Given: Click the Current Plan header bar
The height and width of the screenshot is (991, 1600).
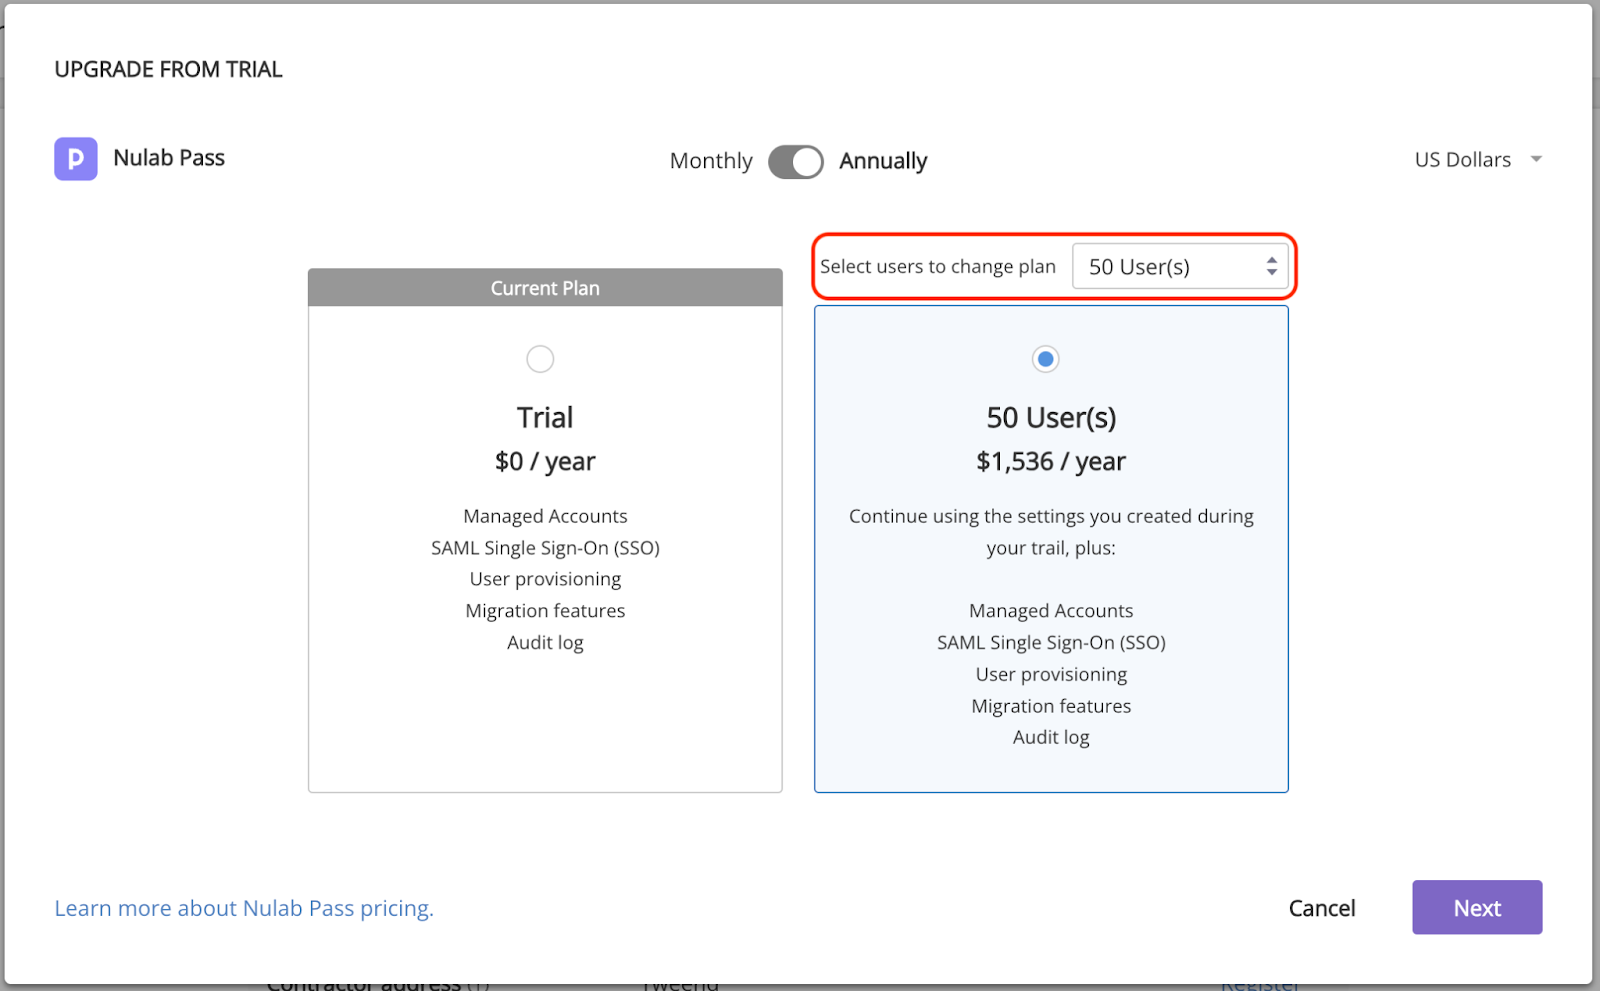Looking at the screenshot, I should 545,288.
